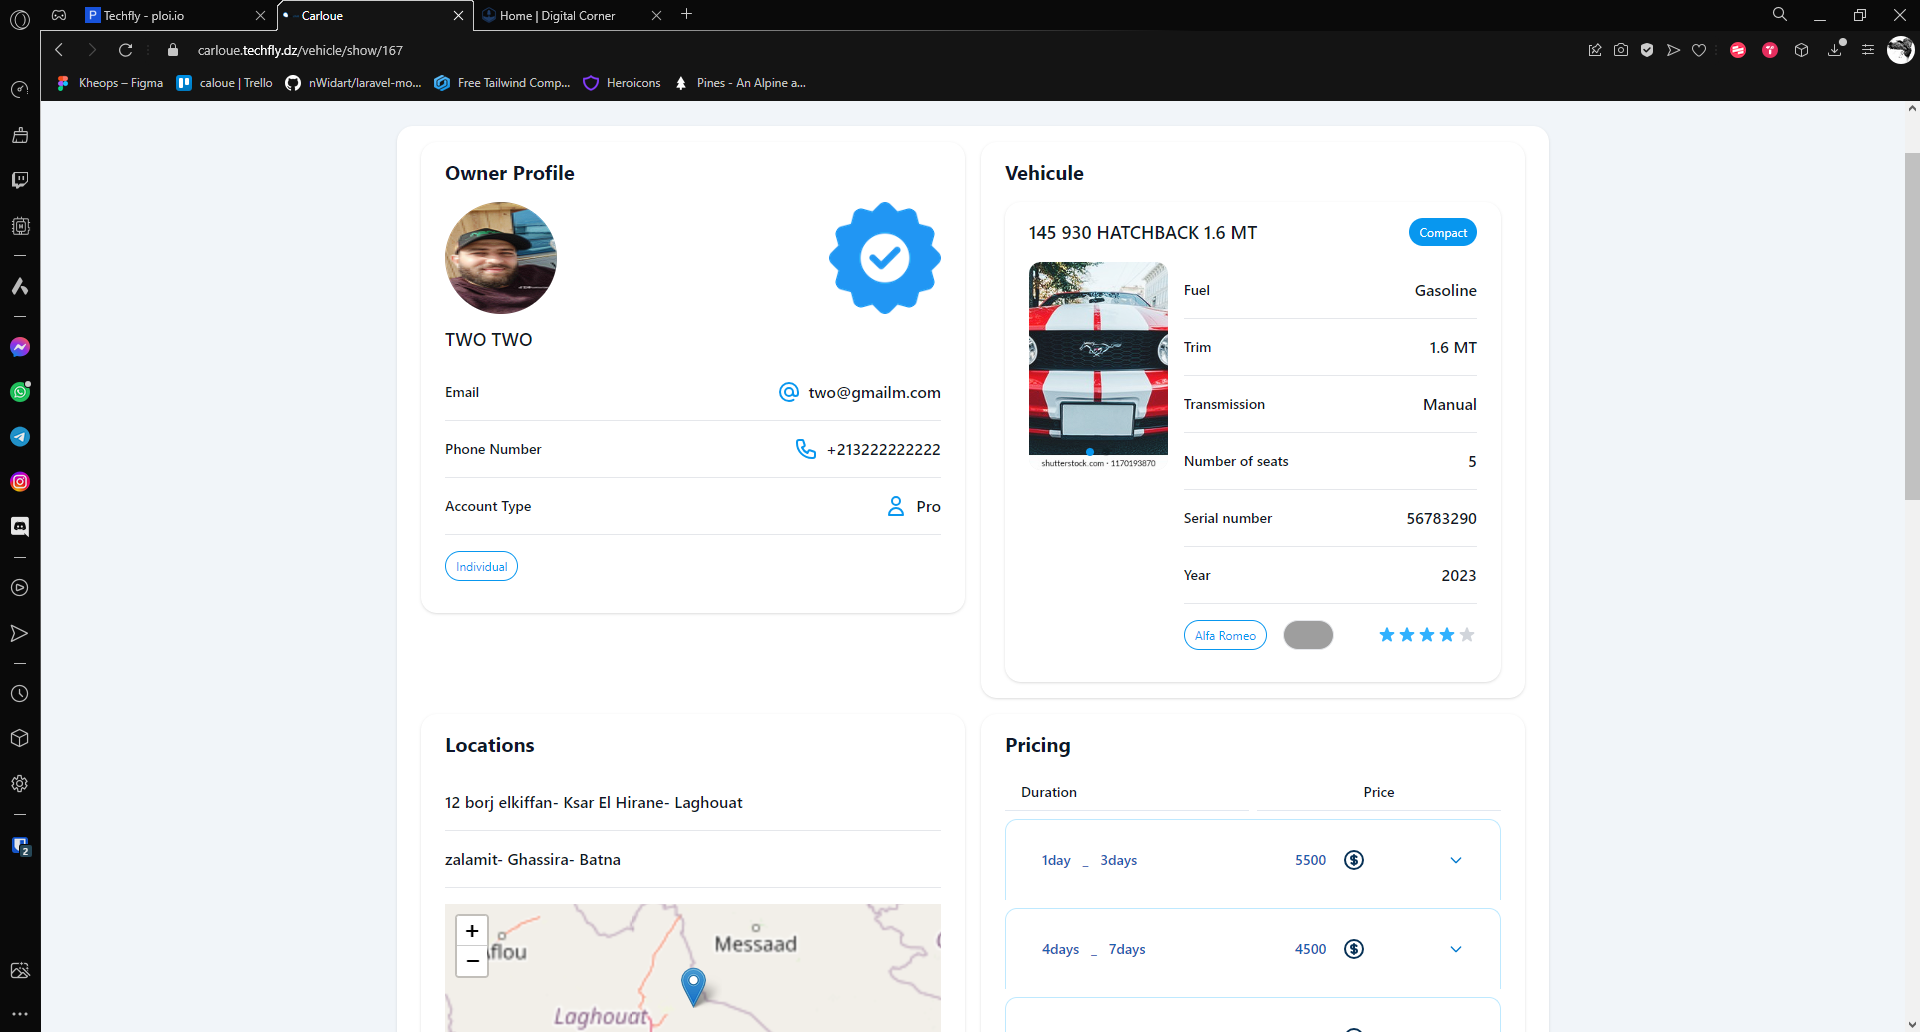Click the Alfa Romeo brand tag
This screenshot has width=1920, height=1032.
click(1225, 635)
